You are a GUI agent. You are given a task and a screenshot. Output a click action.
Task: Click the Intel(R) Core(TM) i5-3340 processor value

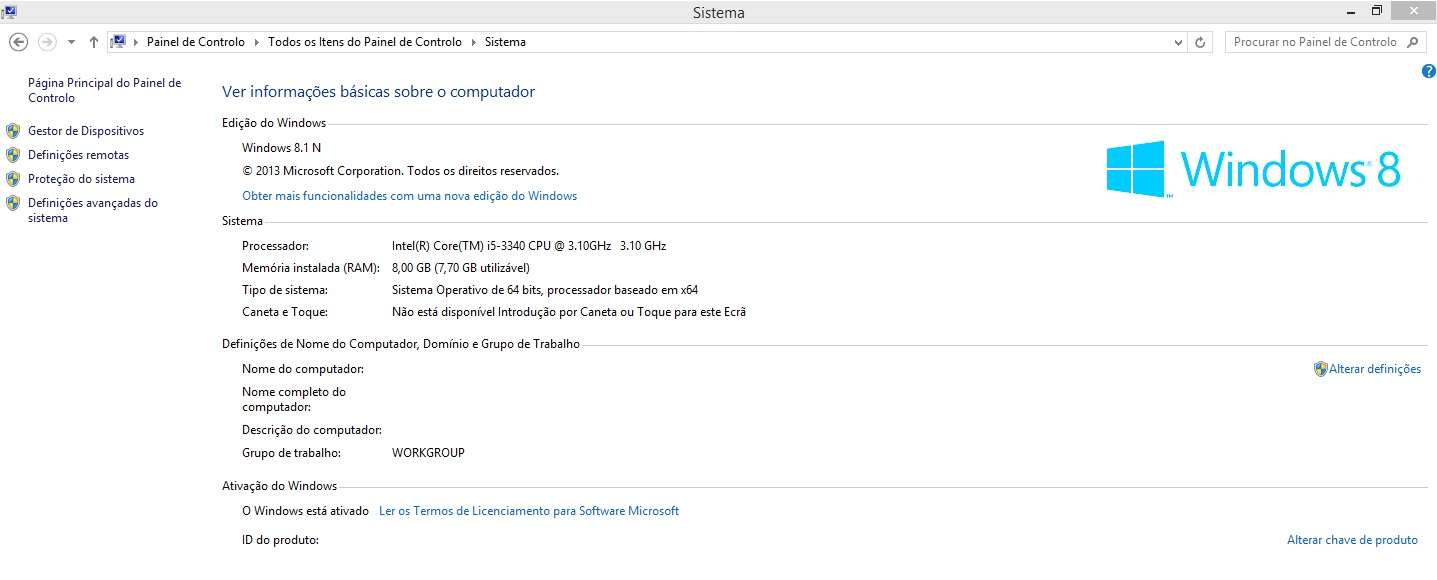tap(529, 246)
